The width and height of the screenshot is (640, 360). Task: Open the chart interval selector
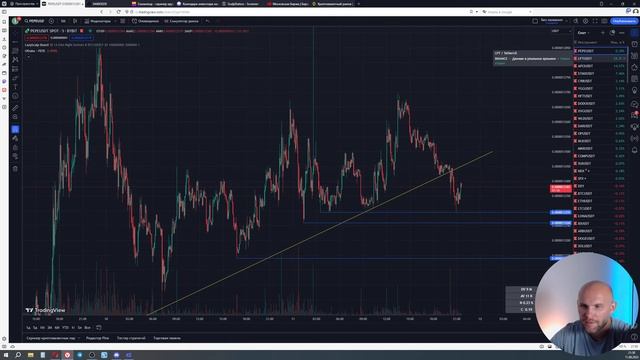tap(63, 21)
